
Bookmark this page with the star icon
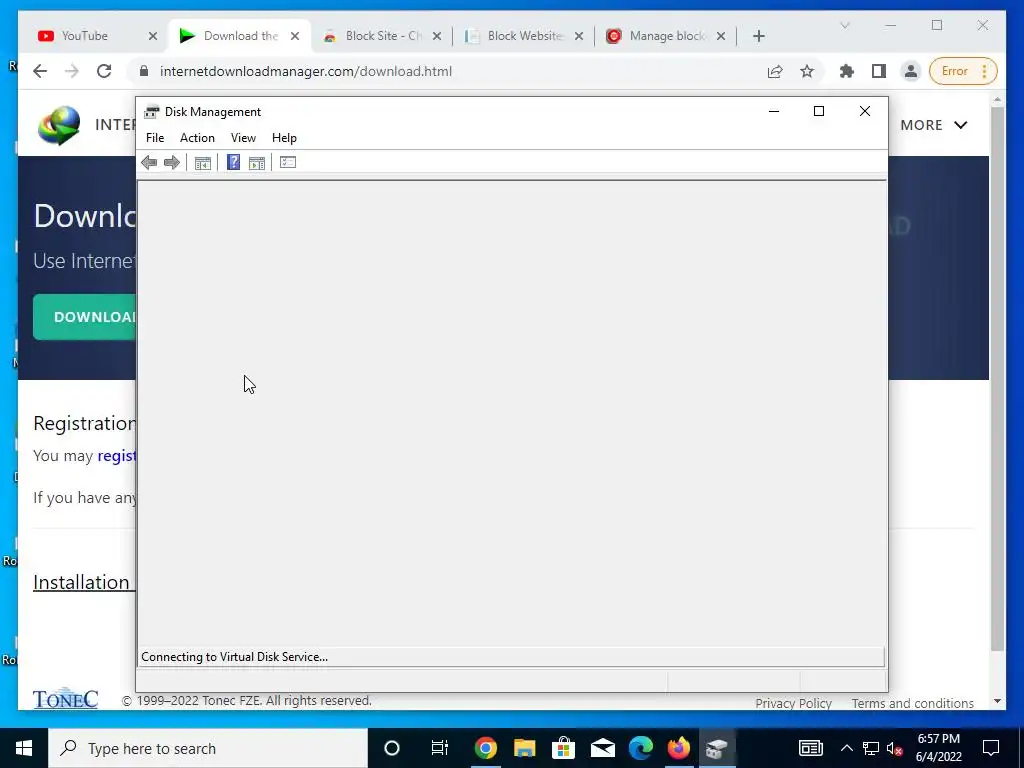[807, 71]
